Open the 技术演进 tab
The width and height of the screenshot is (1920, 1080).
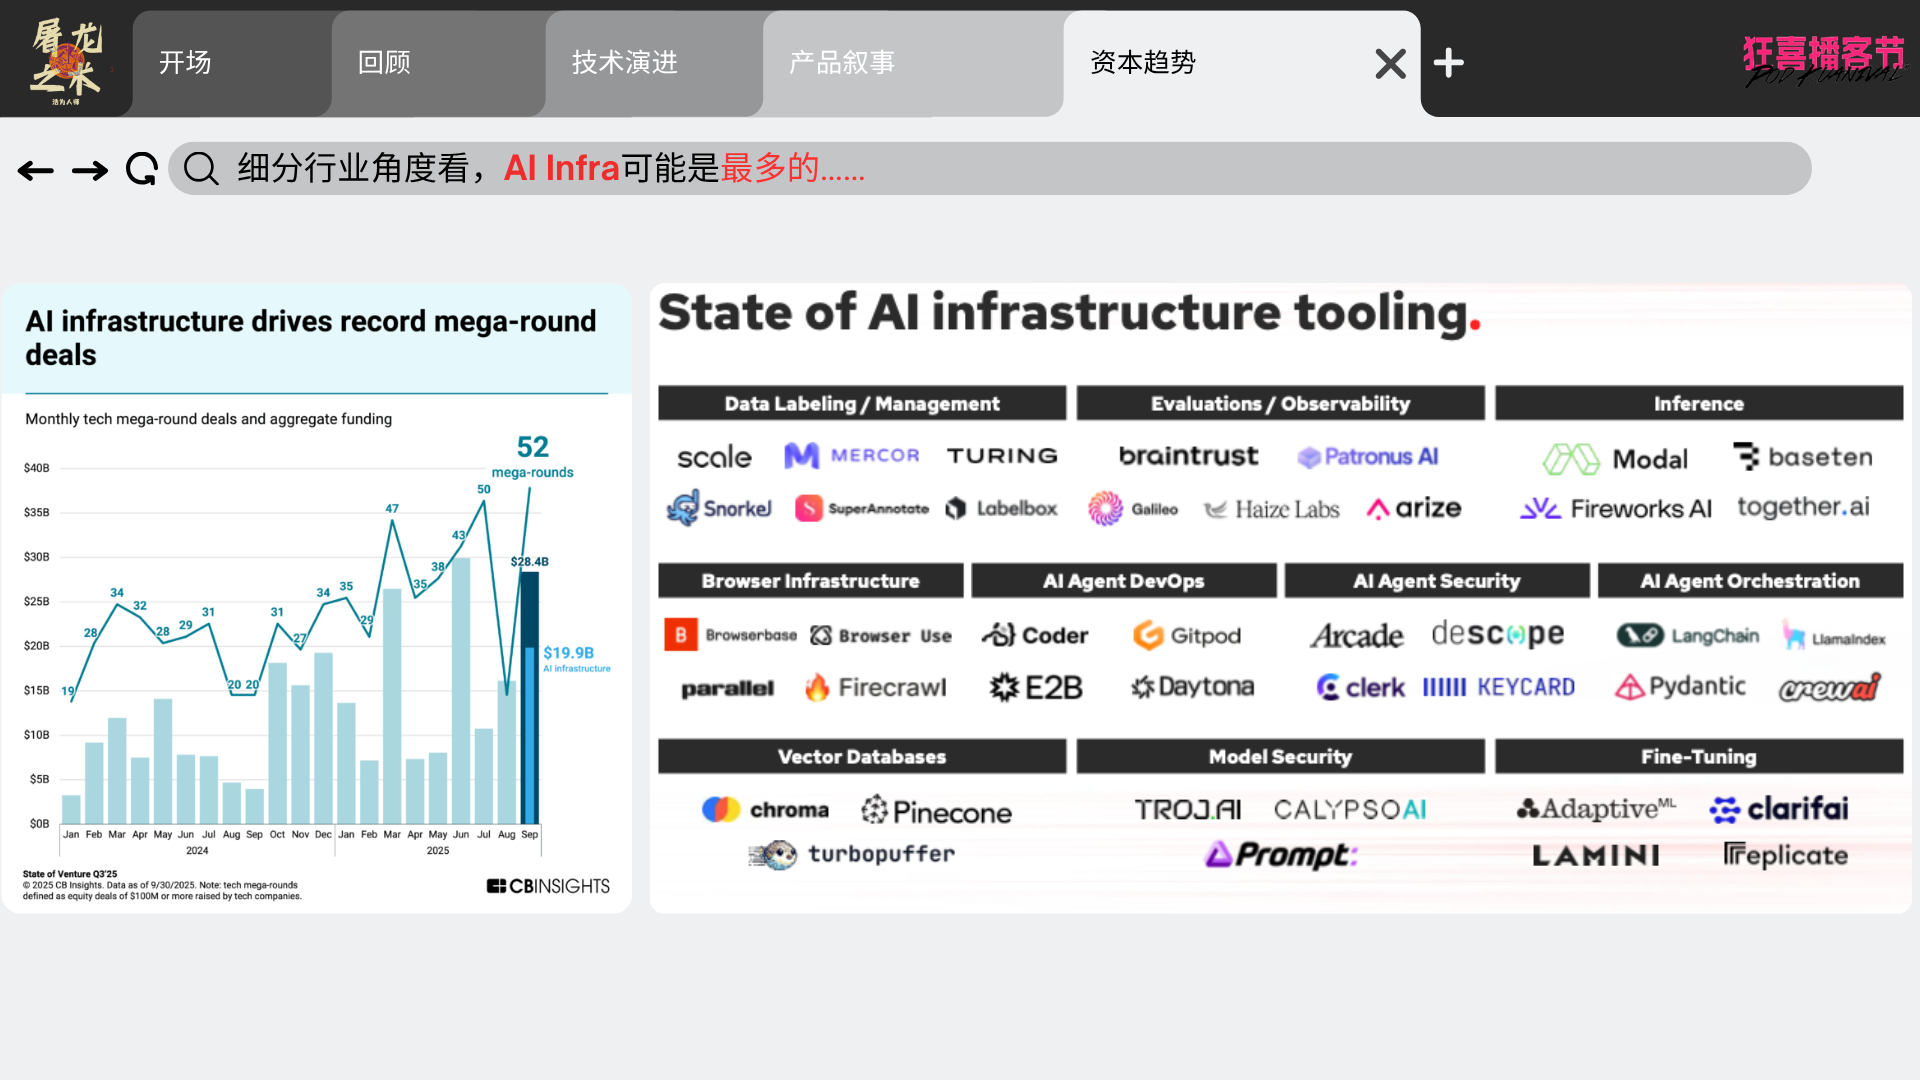tap(625, 63)
